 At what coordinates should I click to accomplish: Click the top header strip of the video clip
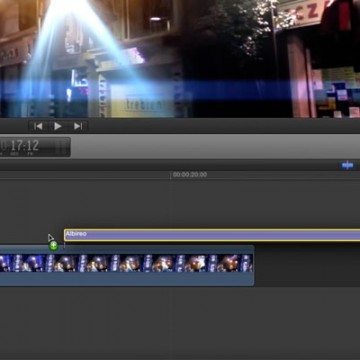pos(126,250)
